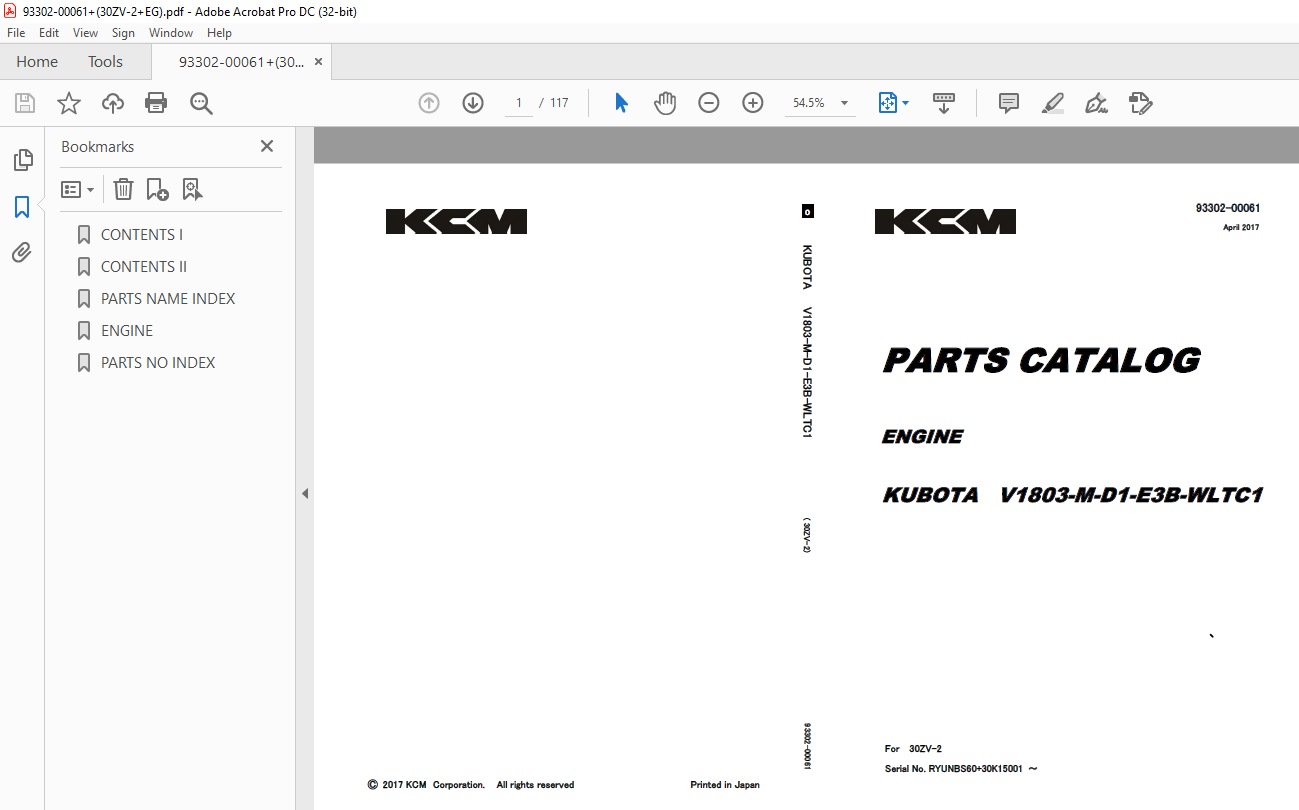Add file to starred favorites
This screenshot has height=810, width=1299.
[69, 103]
